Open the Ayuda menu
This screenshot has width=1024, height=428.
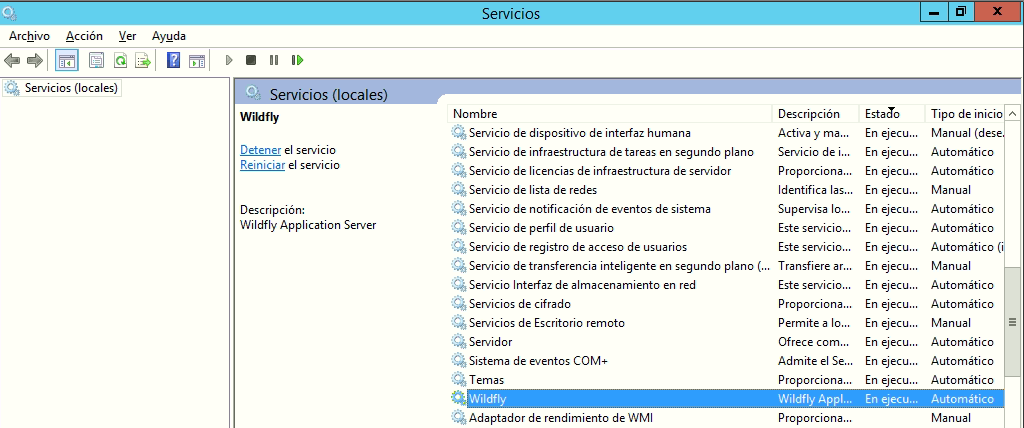pos(168,36)
